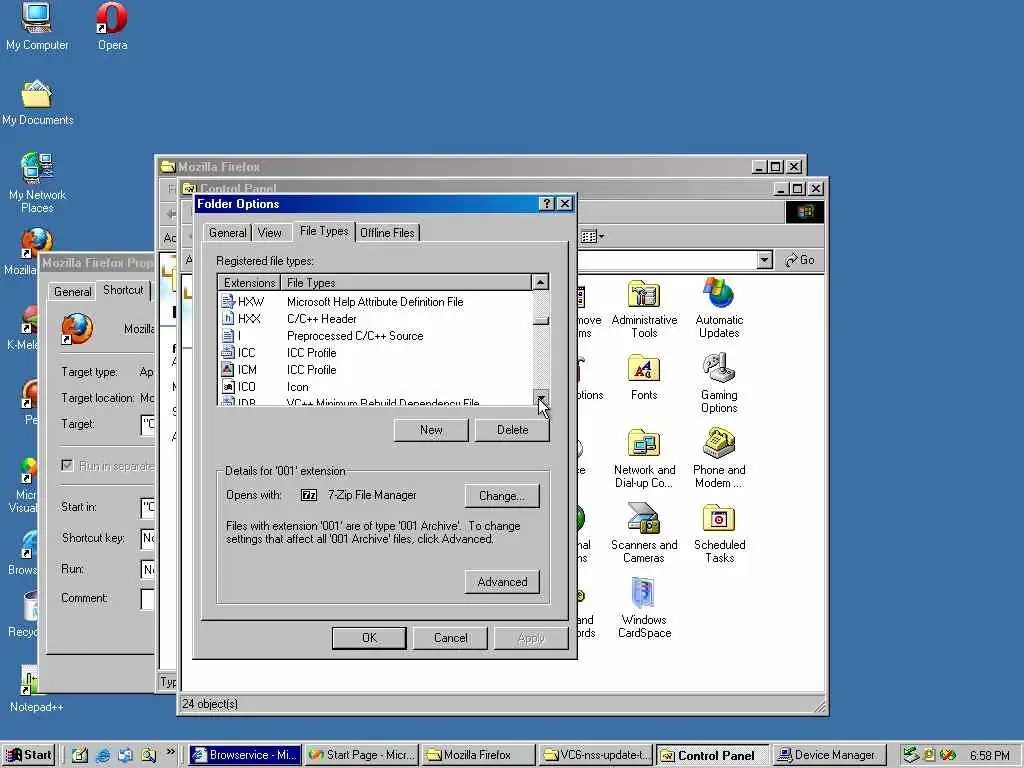1024x768 pixels.
Task: Click the Views toolbar icon in Control Panel
Action: pyautogui.click(x=592, y=236)
